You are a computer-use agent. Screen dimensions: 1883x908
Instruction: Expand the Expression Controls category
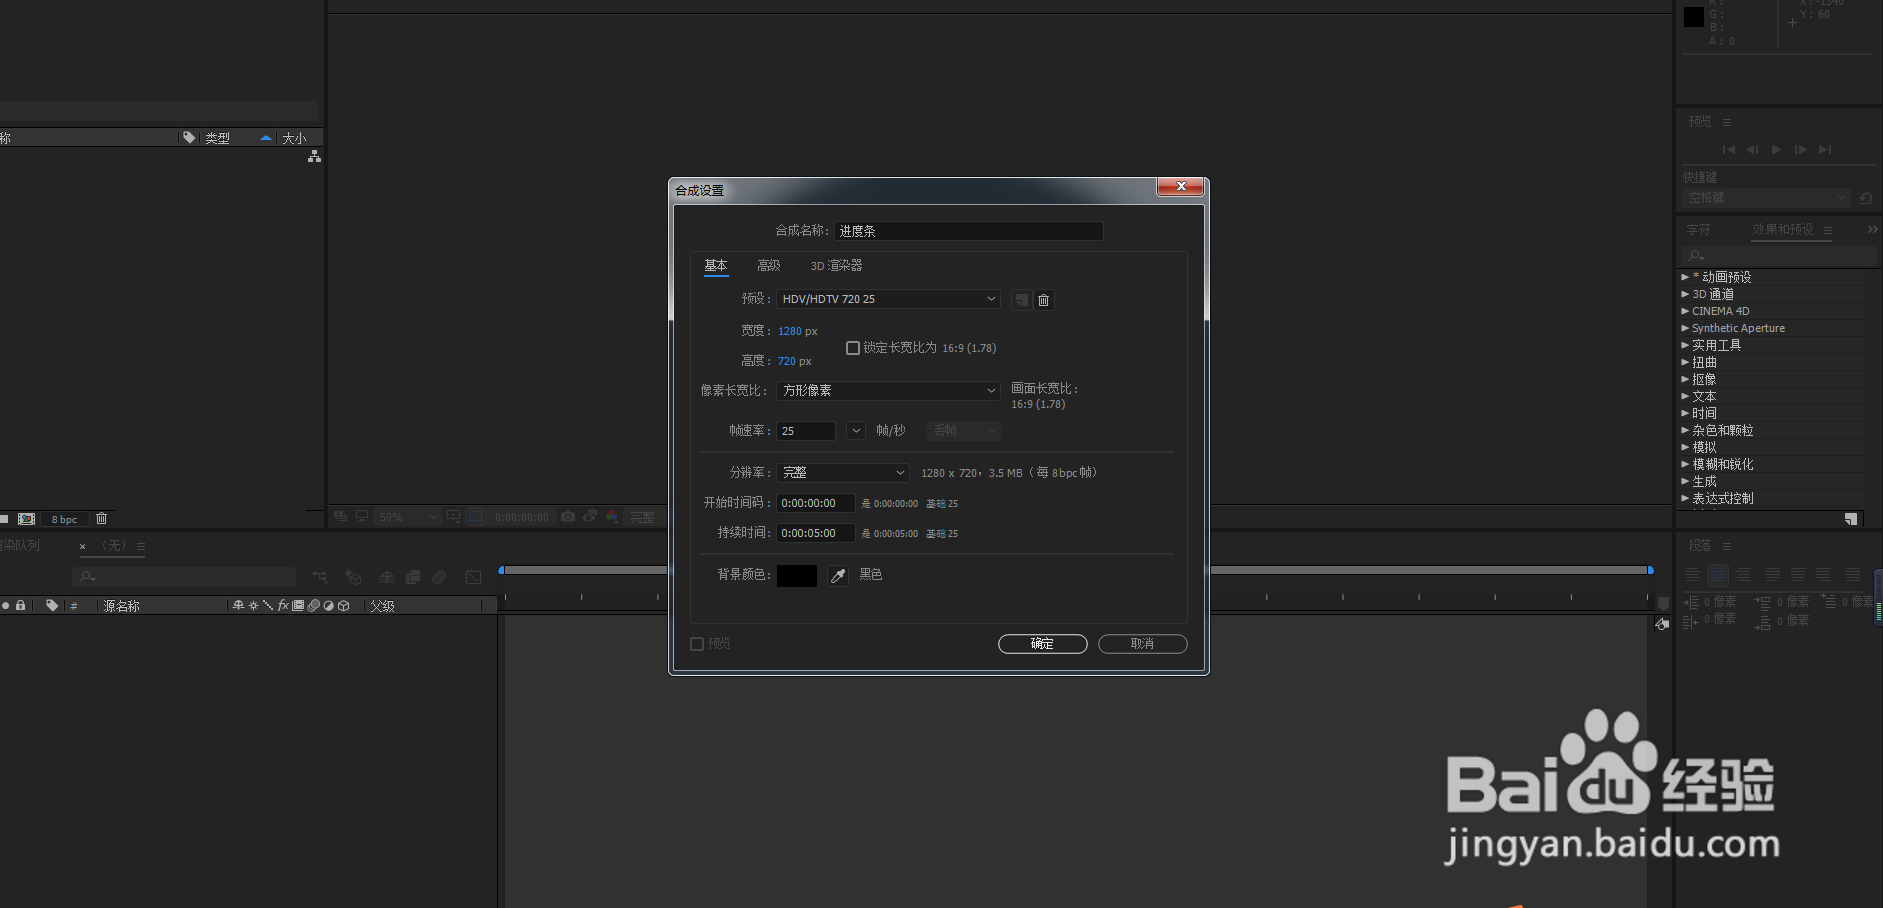point(1685,498)
